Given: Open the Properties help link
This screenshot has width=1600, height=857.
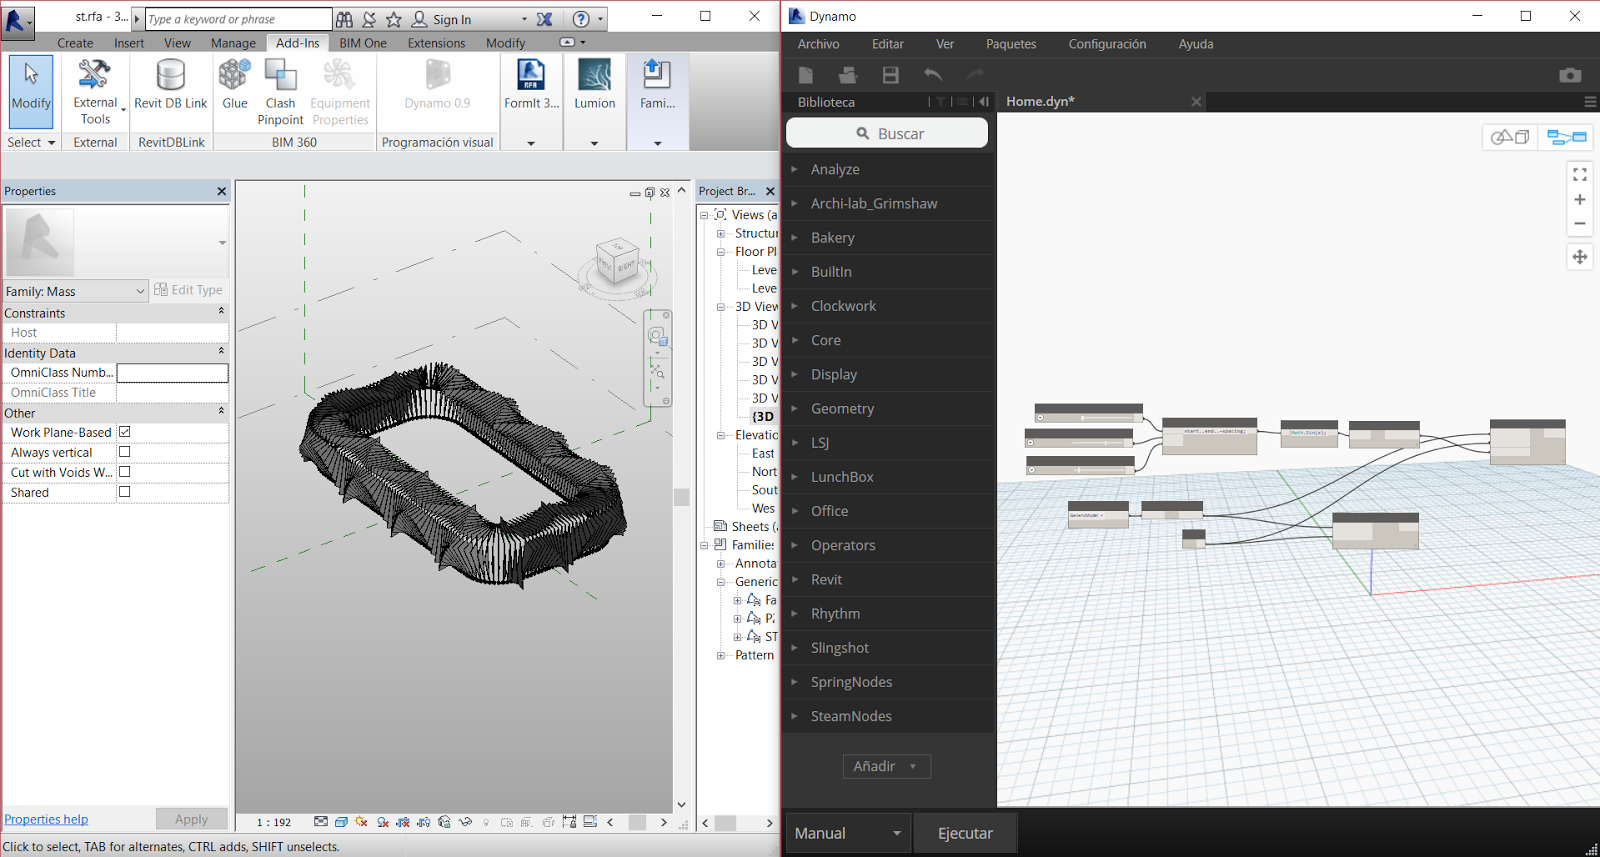Looking at the screenshot, I should coord(46,819).
